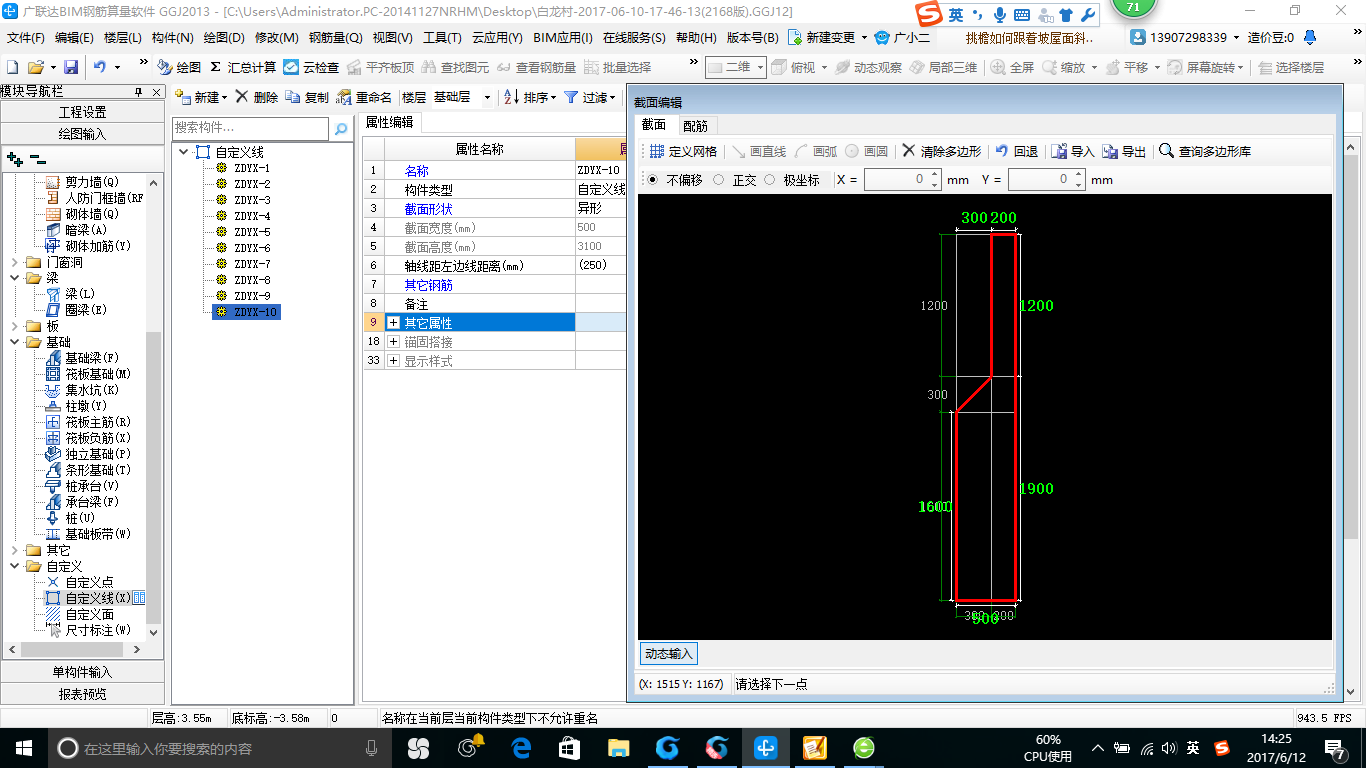Open the 新建 dropdown in component list

point(201,97)
